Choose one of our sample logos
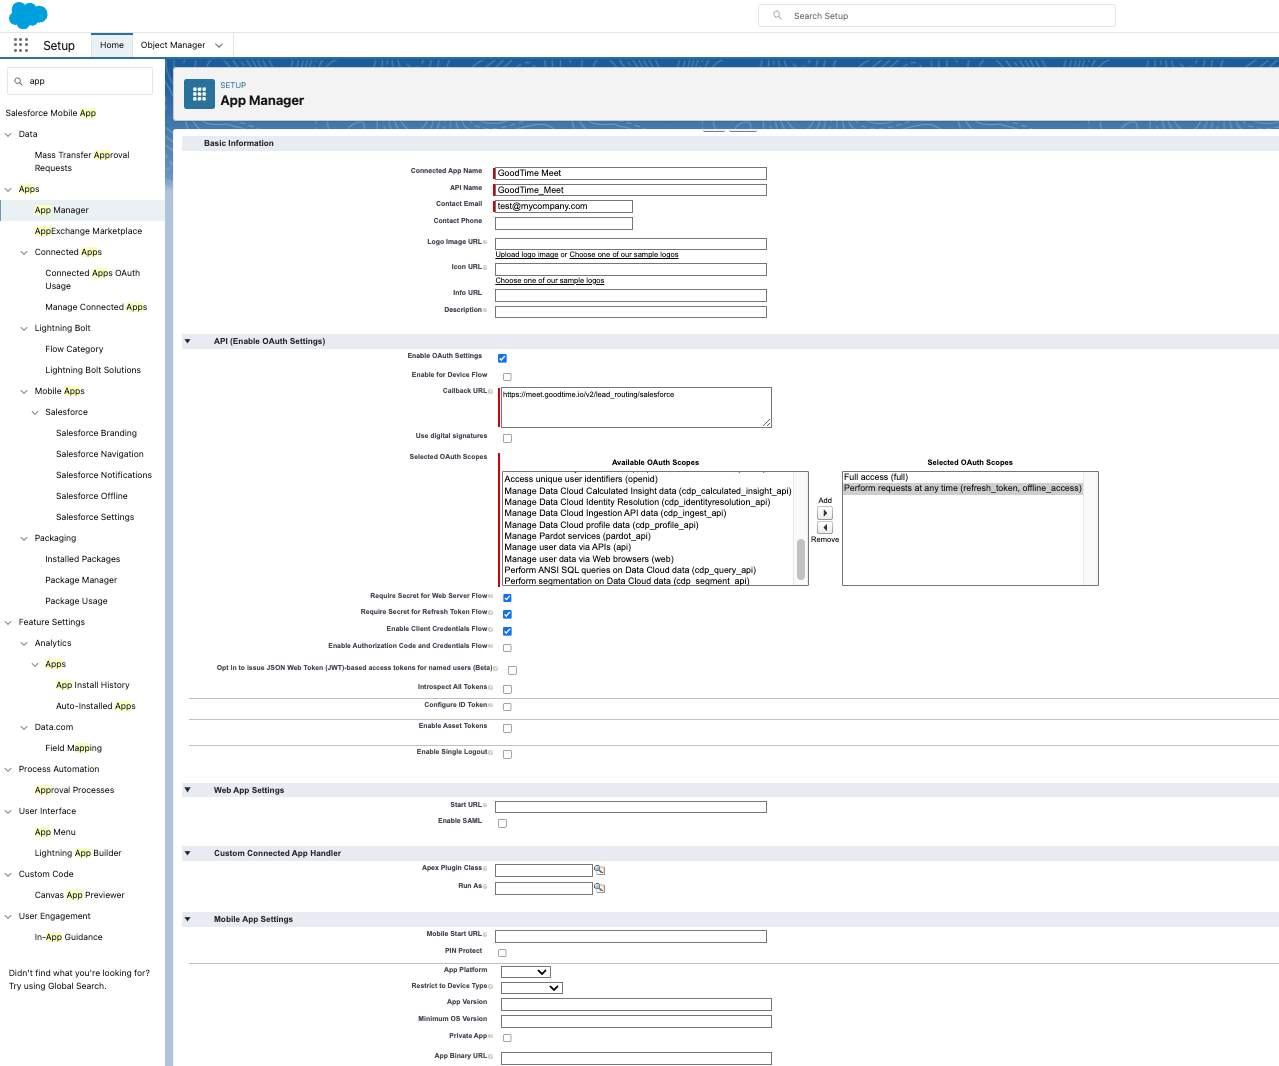The width and height of the screenshot is (1279, 1066). (x=549, y=280)
